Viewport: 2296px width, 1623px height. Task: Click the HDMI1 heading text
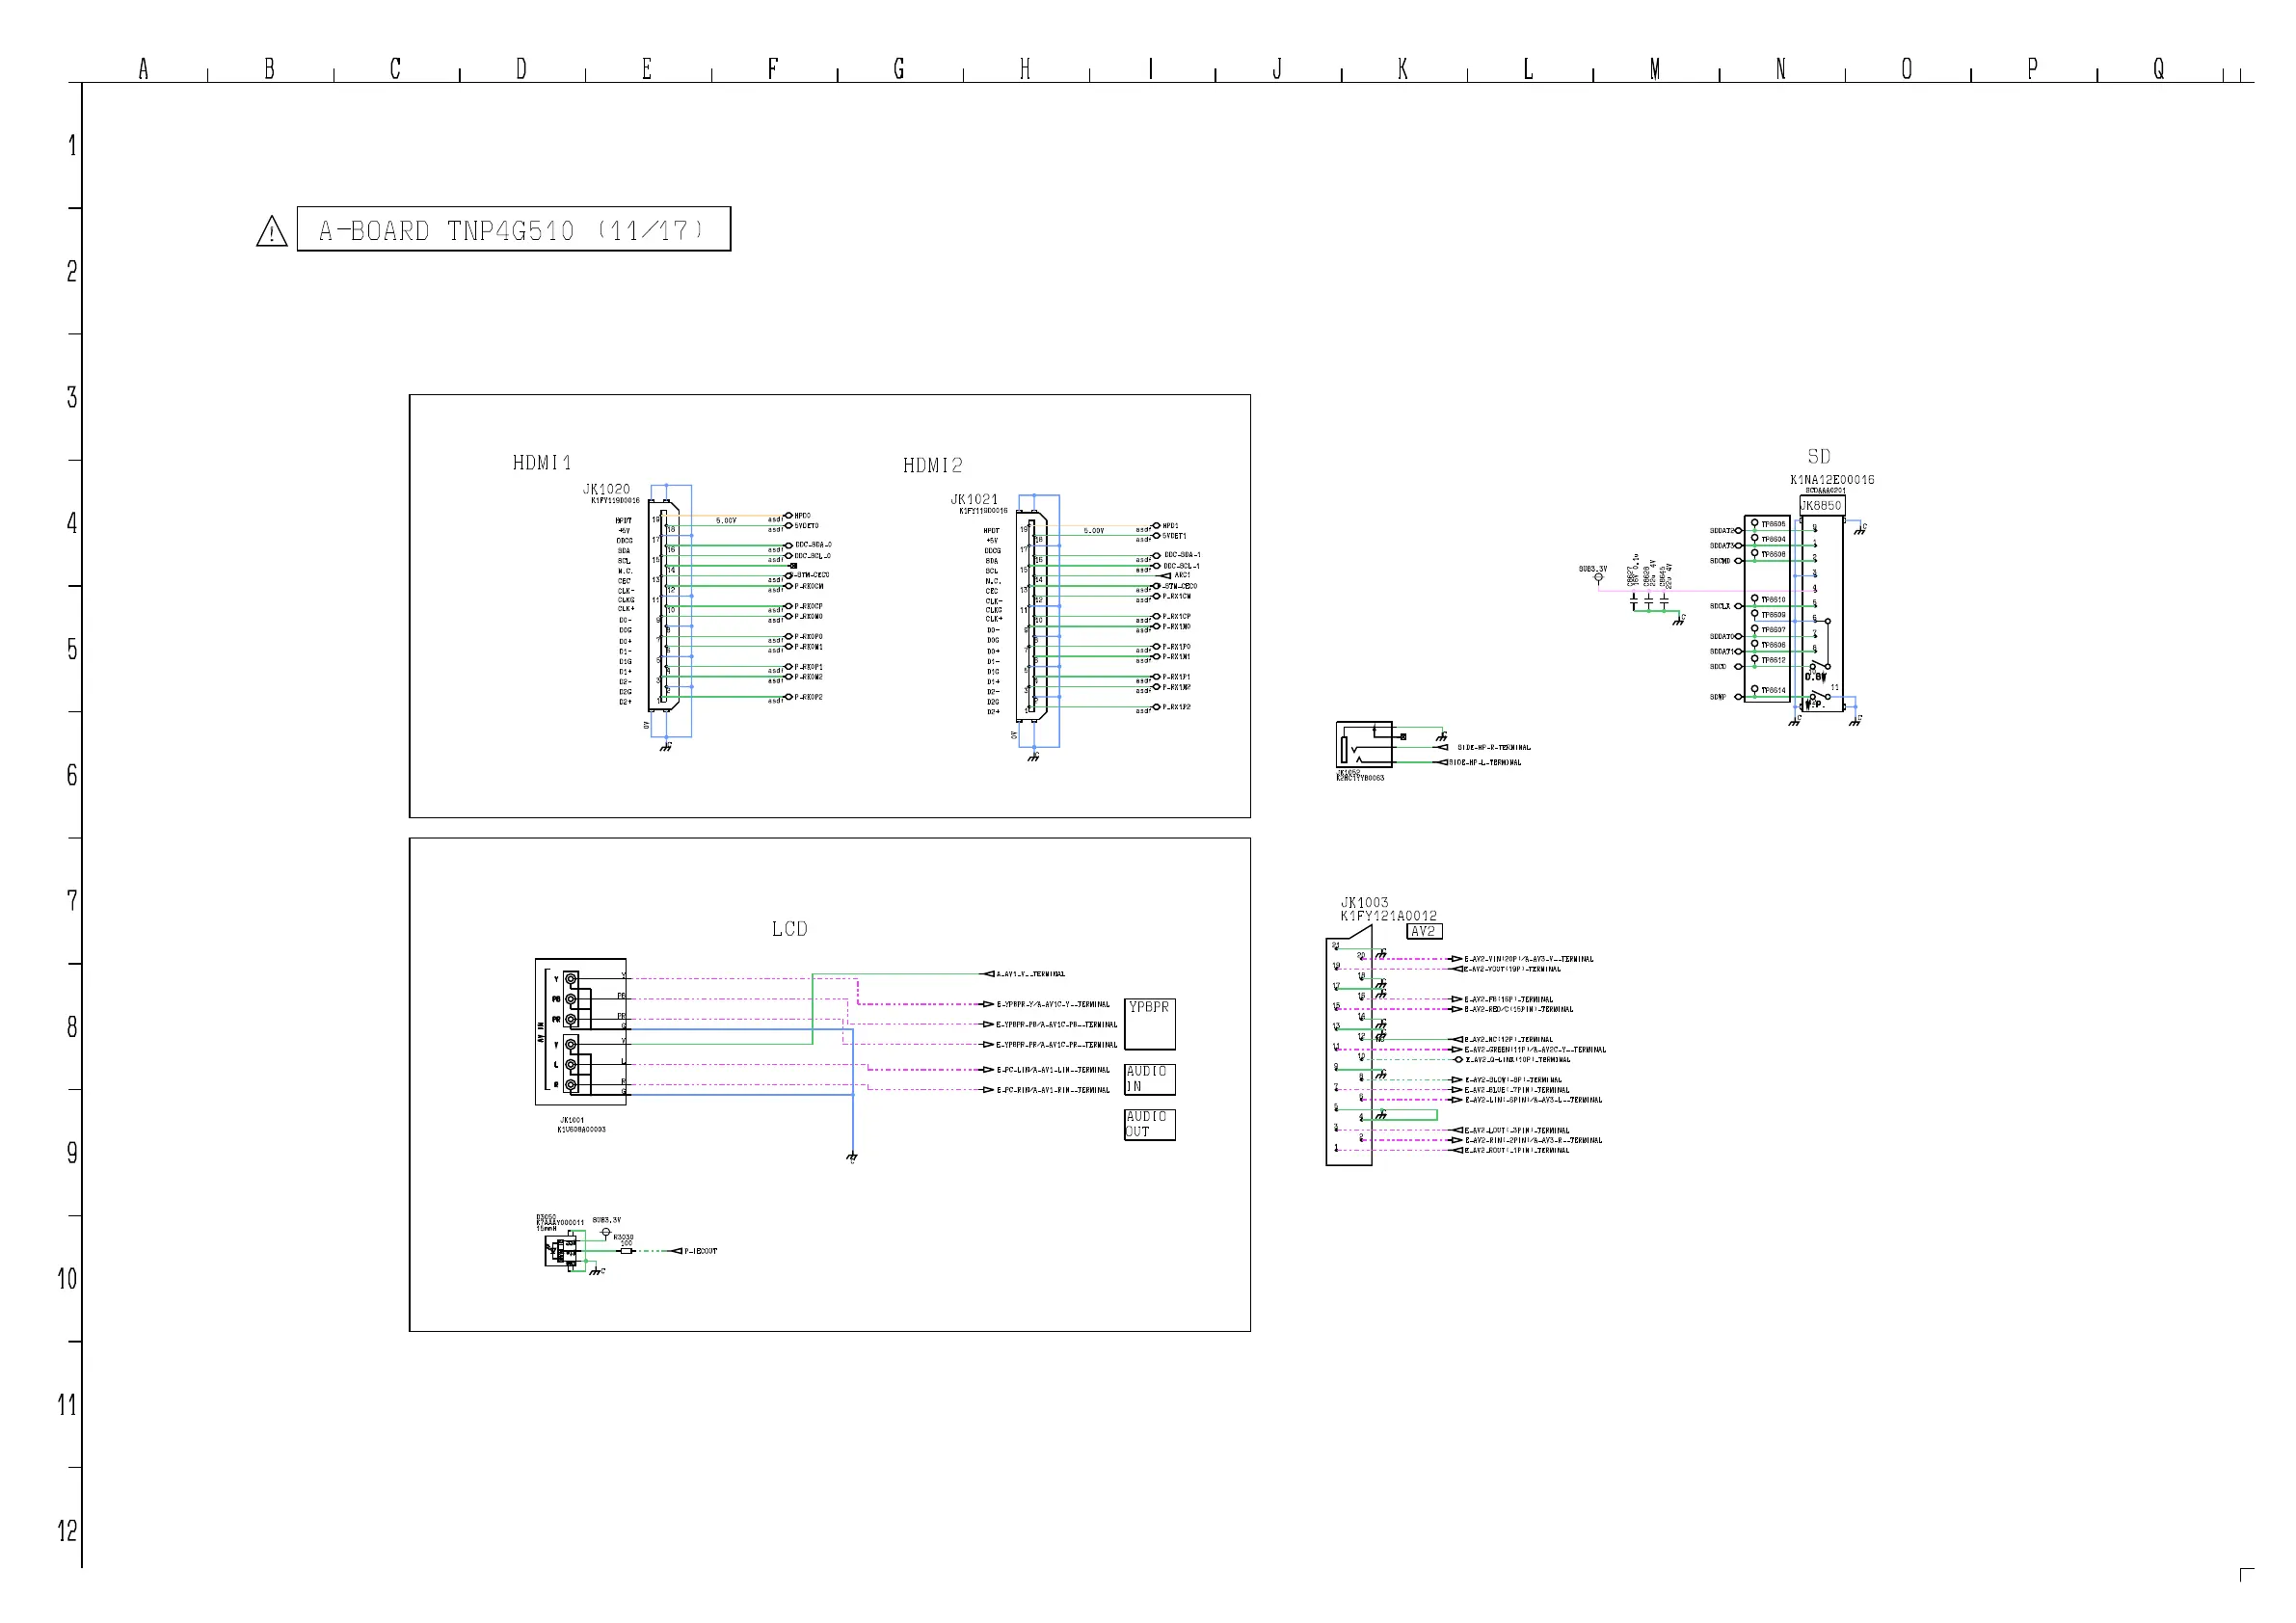(x=542, y=463)
